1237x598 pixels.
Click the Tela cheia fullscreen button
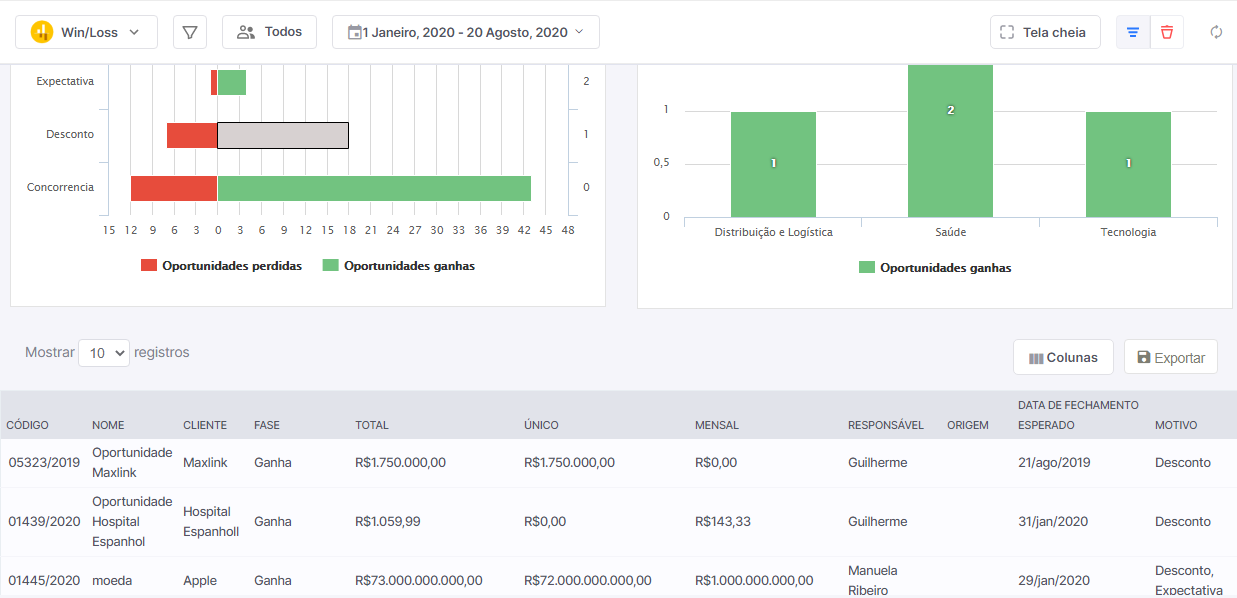click(x=1045, y=32)
